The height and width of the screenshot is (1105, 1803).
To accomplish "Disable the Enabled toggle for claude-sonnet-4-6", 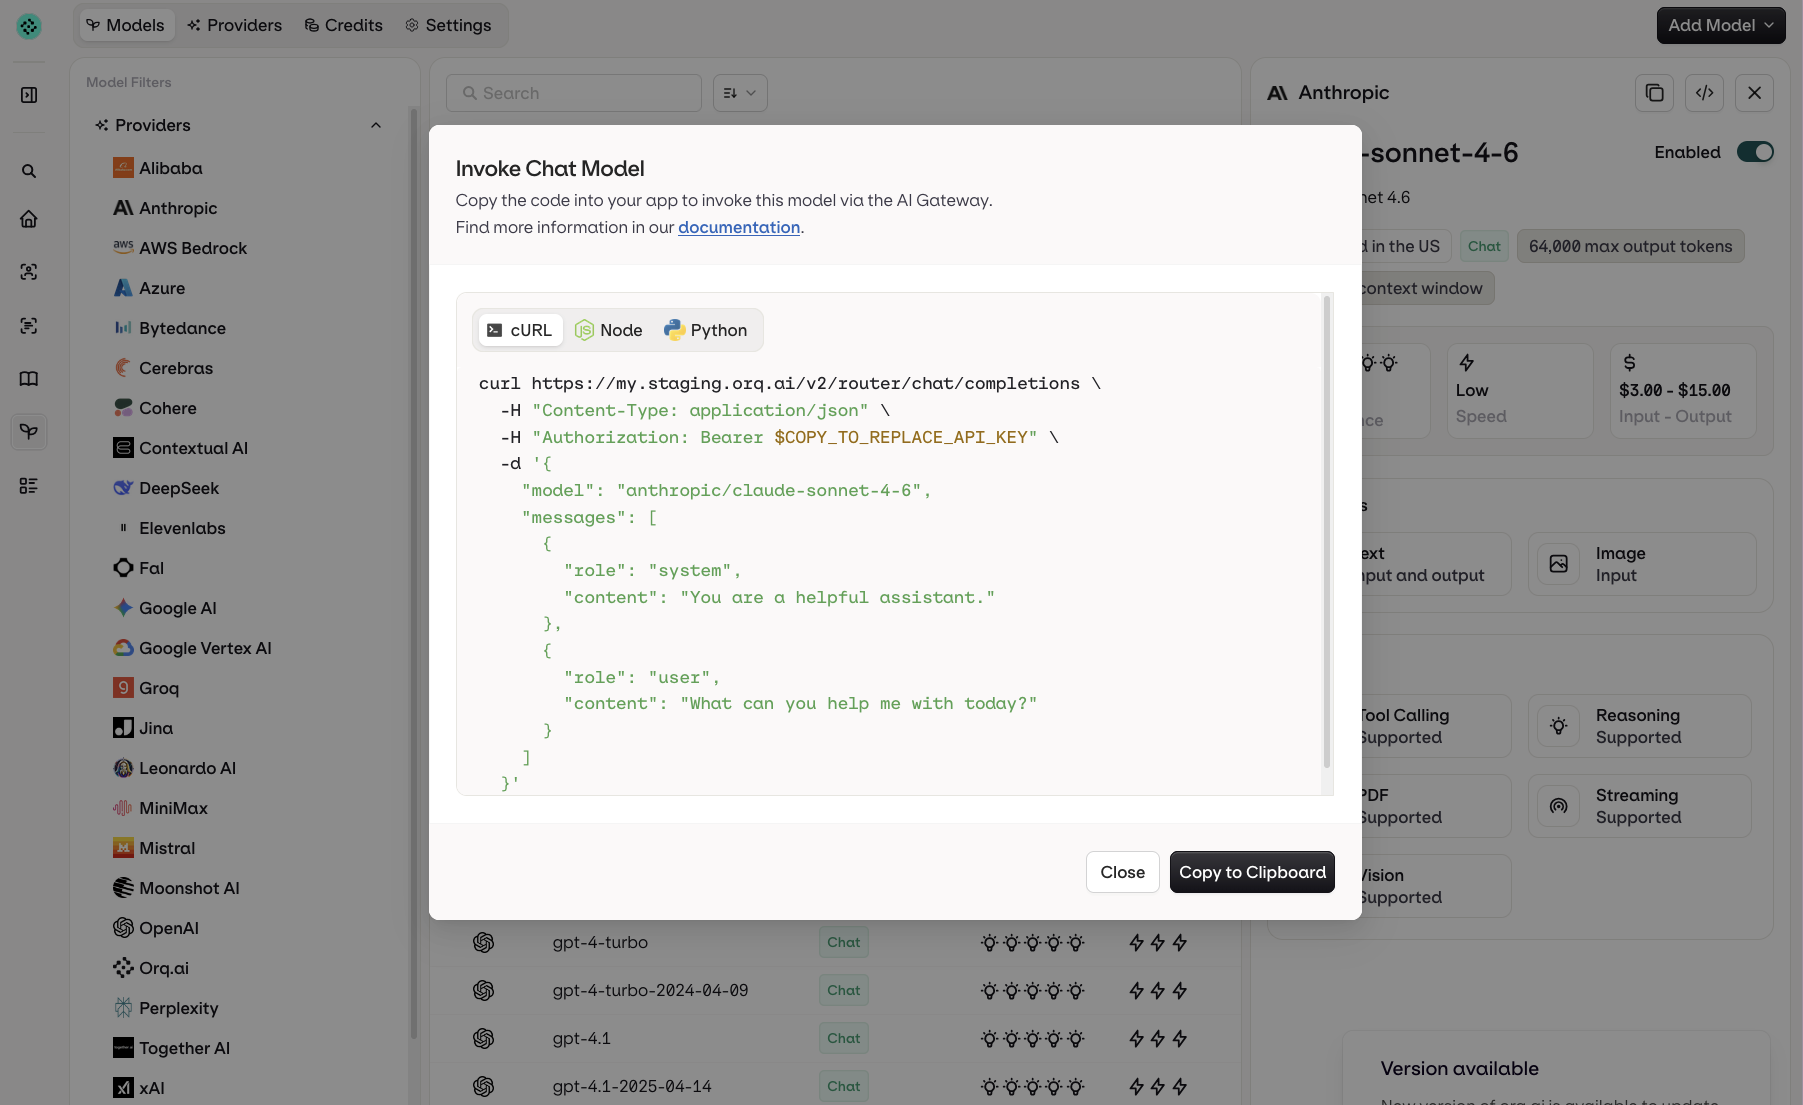I will point(1754,152).
